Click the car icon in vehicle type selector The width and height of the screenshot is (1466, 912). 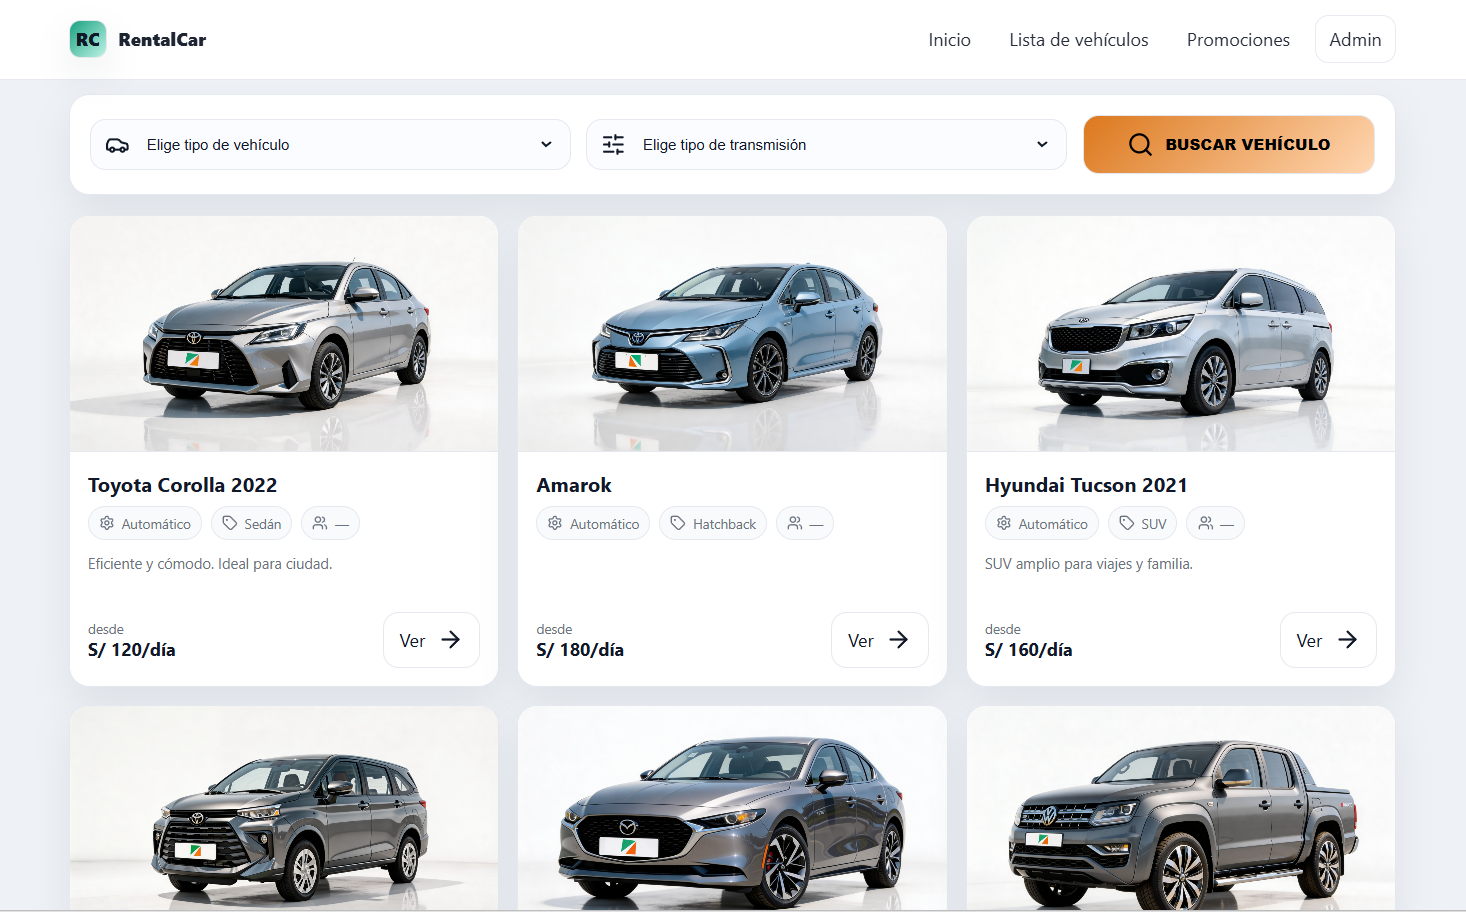[117, 145]
